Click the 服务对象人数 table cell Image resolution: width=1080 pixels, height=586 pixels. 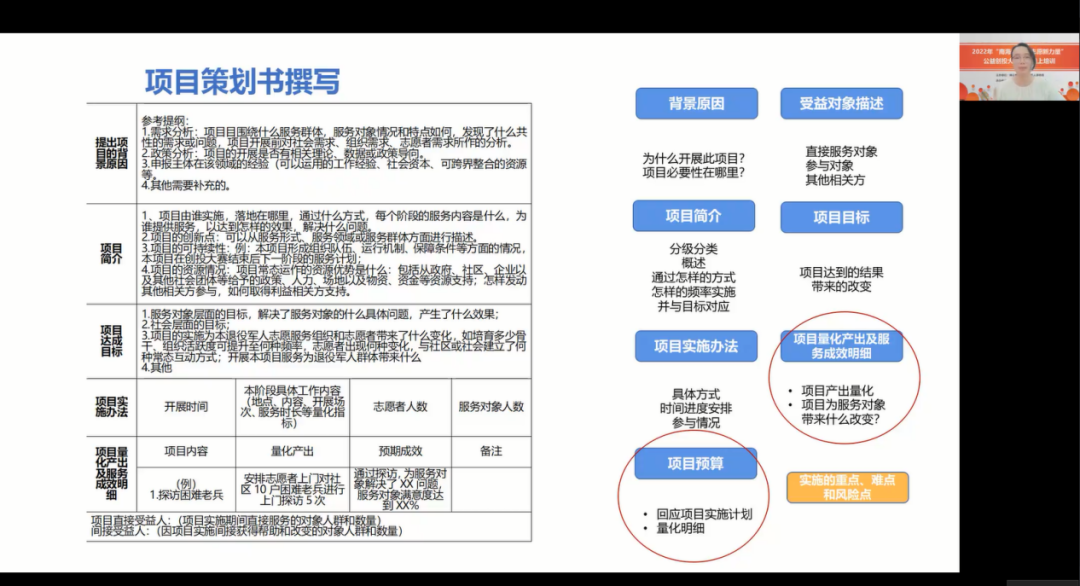coord(491,407)
